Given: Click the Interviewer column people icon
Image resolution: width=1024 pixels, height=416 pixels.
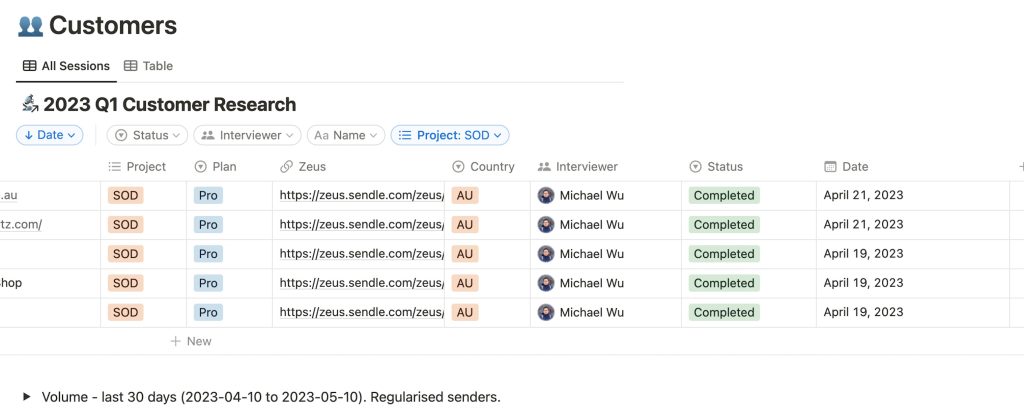Looking at the screenshot, I should tap(544, 167).
